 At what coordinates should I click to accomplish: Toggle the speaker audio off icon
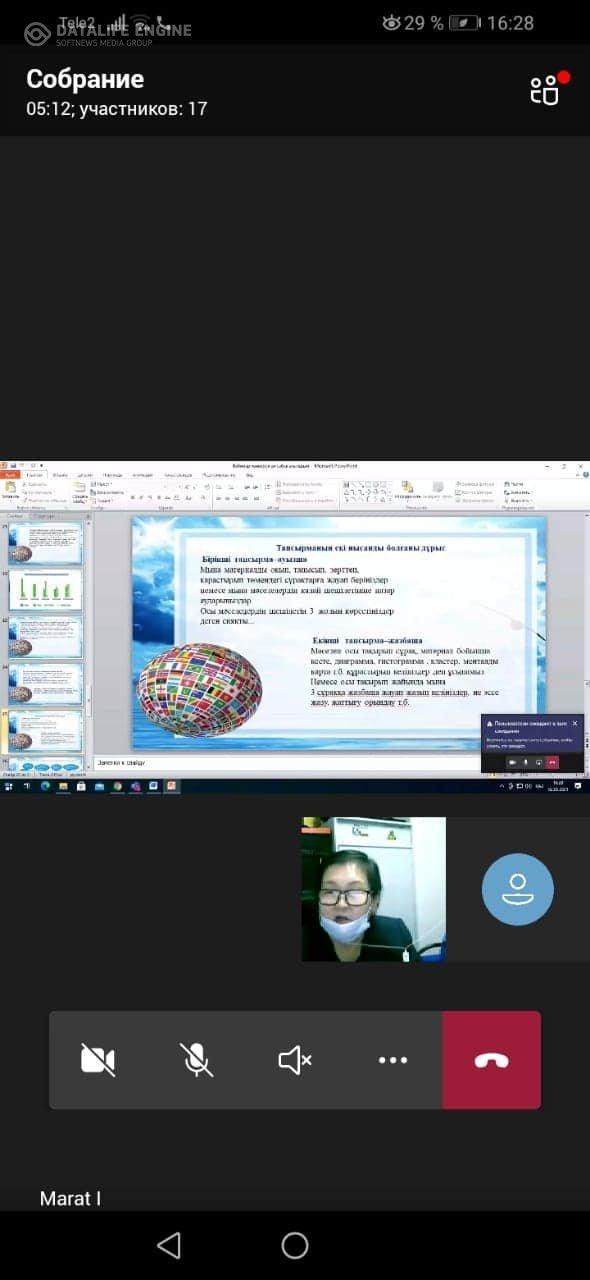[x=294, y=1060]
